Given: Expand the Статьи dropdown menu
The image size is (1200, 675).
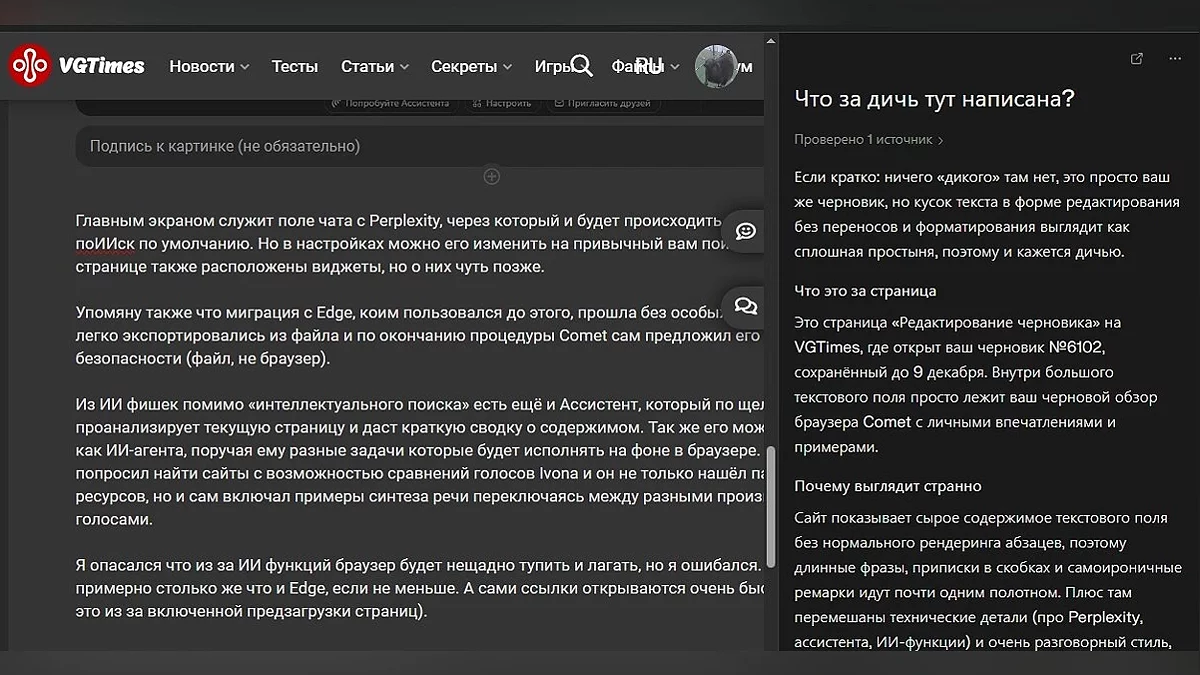Looking at the screenshot, I should click(x=374, y=67).
